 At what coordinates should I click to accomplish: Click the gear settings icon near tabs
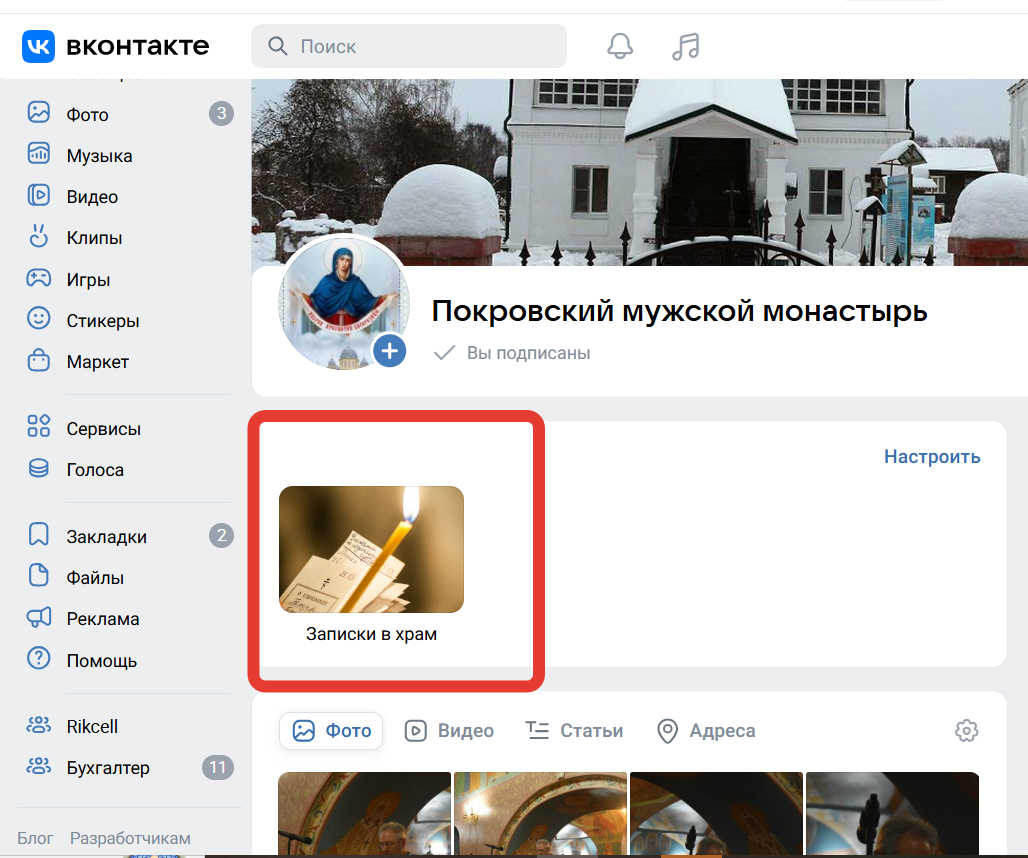coord(966,731)
